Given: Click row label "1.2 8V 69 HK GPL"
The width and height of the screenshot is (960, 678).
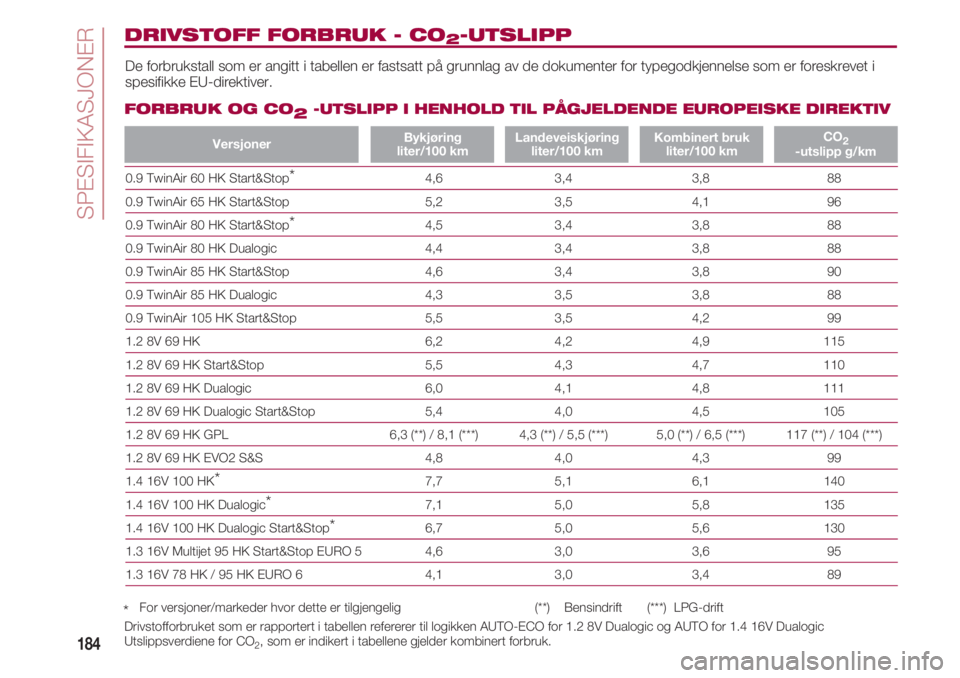Looking at the screenshot, I should (x=177, y=435).
